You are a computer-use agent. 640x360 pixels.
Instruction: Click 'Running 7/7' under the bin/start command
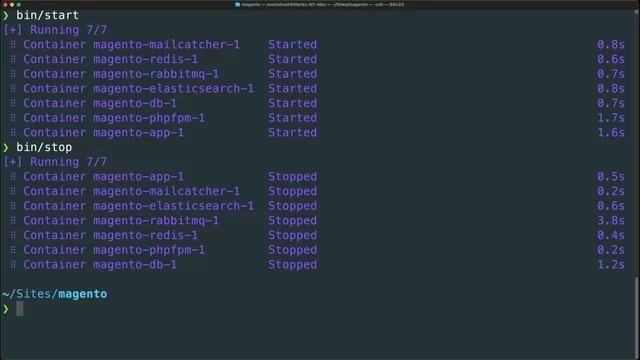point(68,30)
